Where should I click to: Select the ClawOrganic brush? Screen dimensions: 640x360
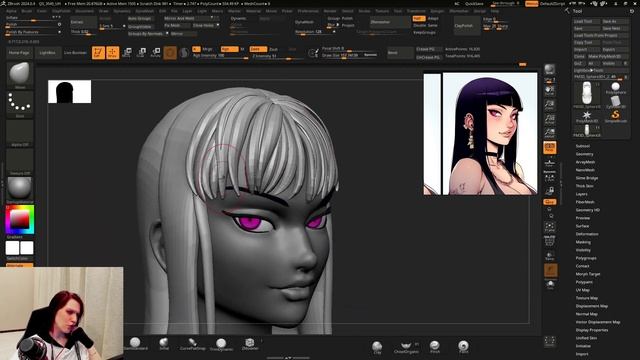406,347
